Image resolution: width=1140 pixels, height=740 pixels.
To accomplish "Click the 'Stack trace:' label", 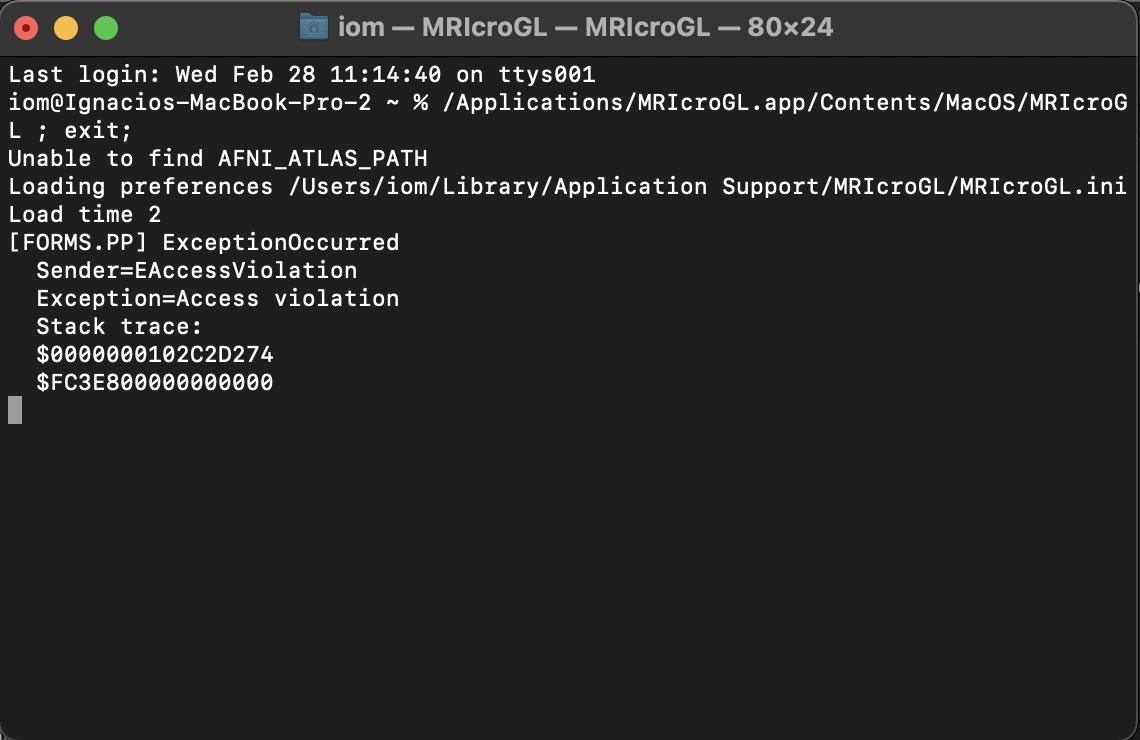I will coord(119,327).
